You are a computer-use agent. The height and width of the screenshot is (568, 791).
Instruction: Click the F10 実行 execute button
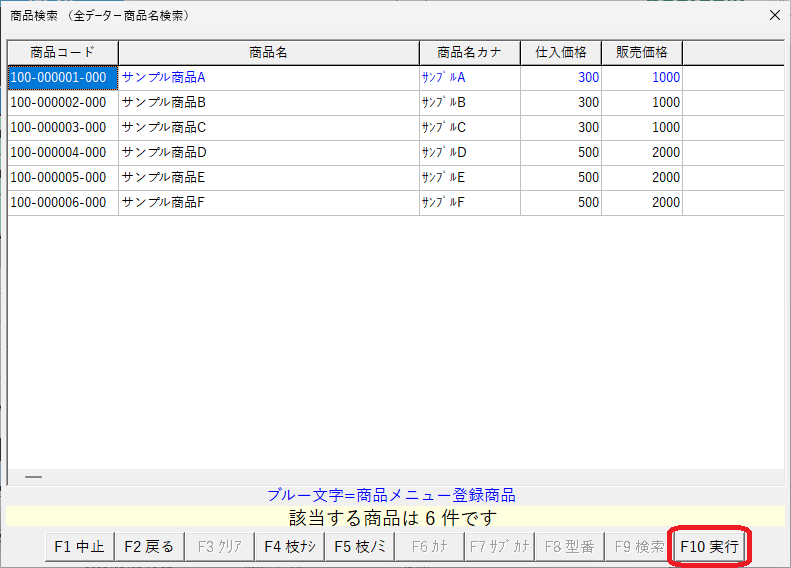pyautogui.click(x=709, y=547)
